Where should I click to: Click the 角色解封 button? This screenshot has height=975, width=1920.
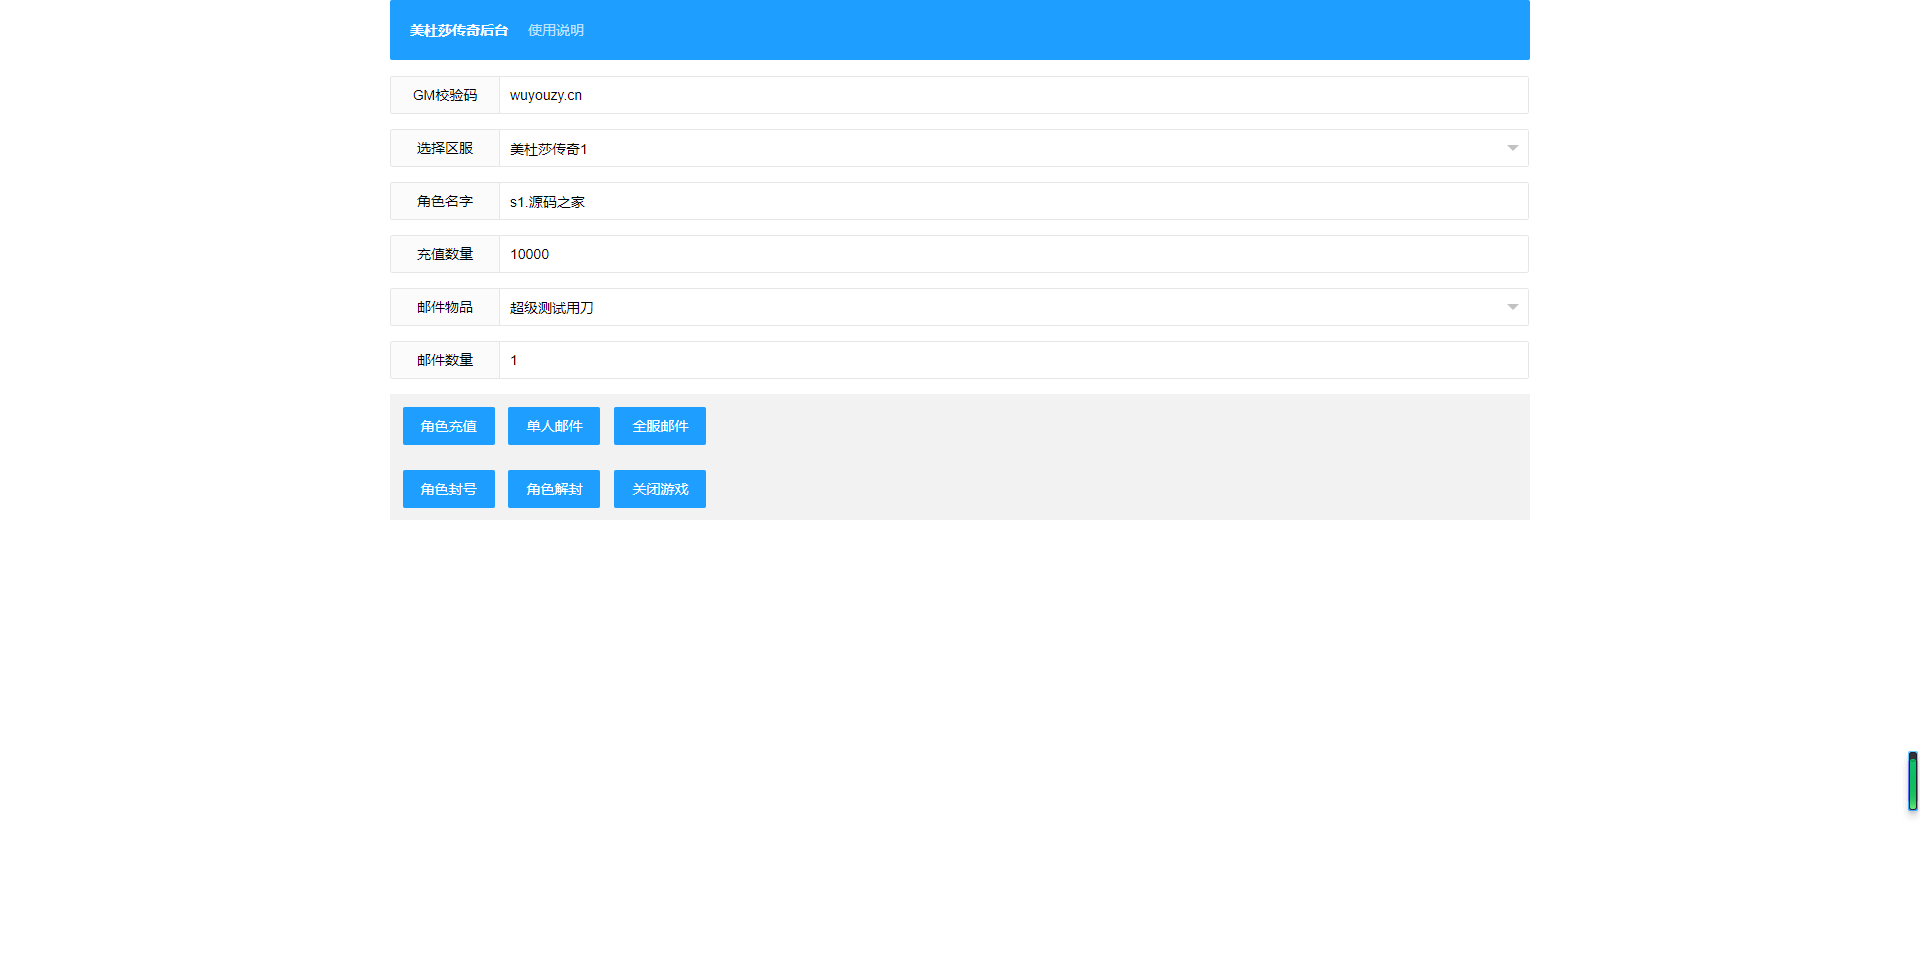click(x=554, y=489)
